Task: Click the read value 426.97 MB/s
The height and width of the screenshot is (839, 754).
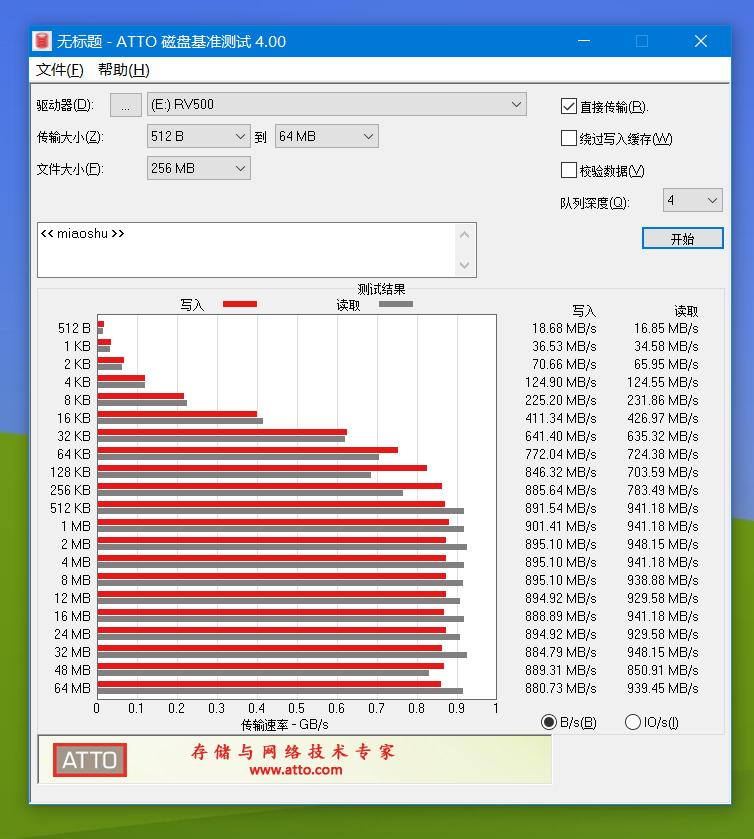Action: point(663,418)
